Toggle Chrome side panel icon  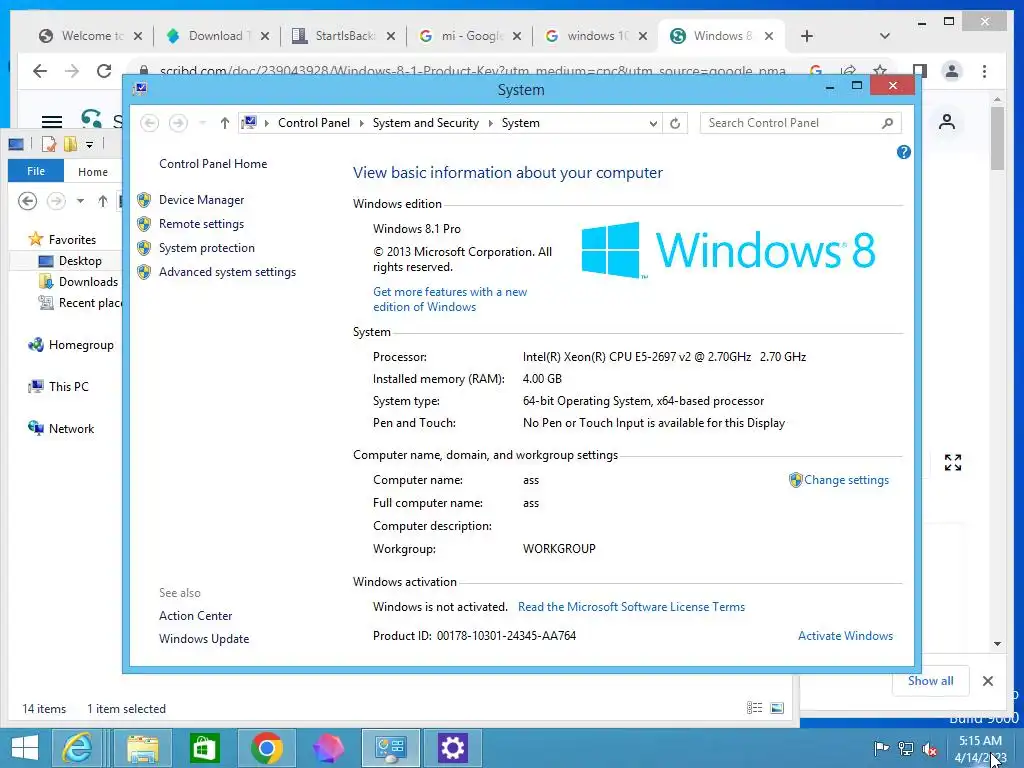[920, 71]
